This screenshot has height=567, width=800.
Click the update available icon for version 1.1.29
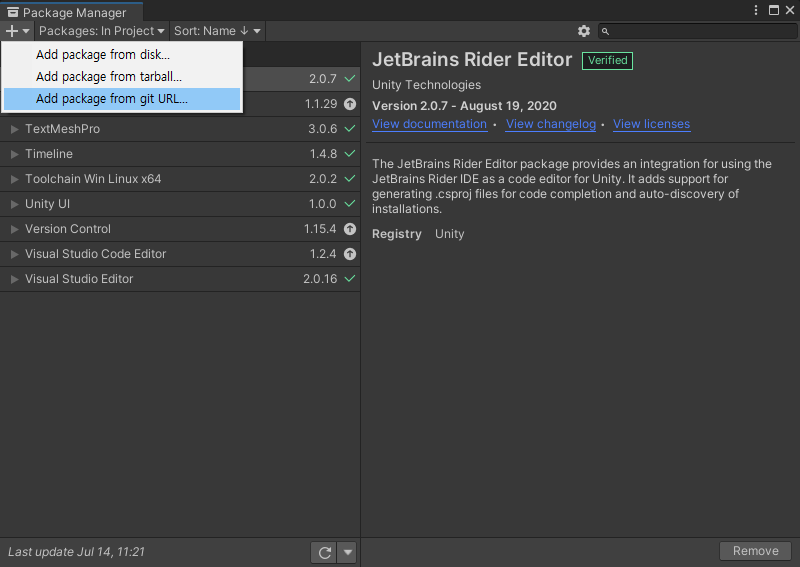point(350,104)
